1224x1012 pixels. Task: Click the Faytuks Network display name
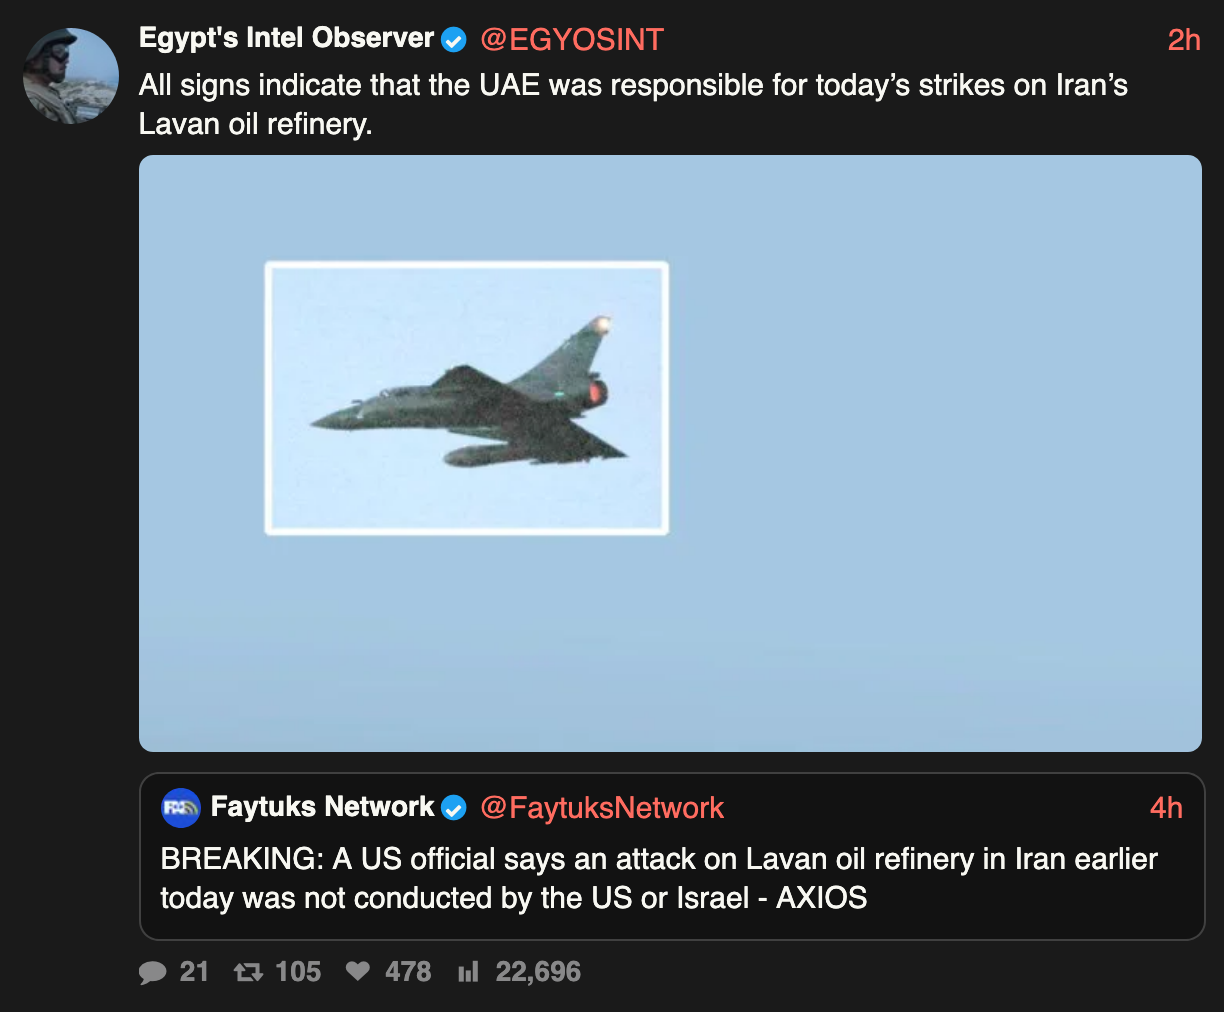pos(322,807)
